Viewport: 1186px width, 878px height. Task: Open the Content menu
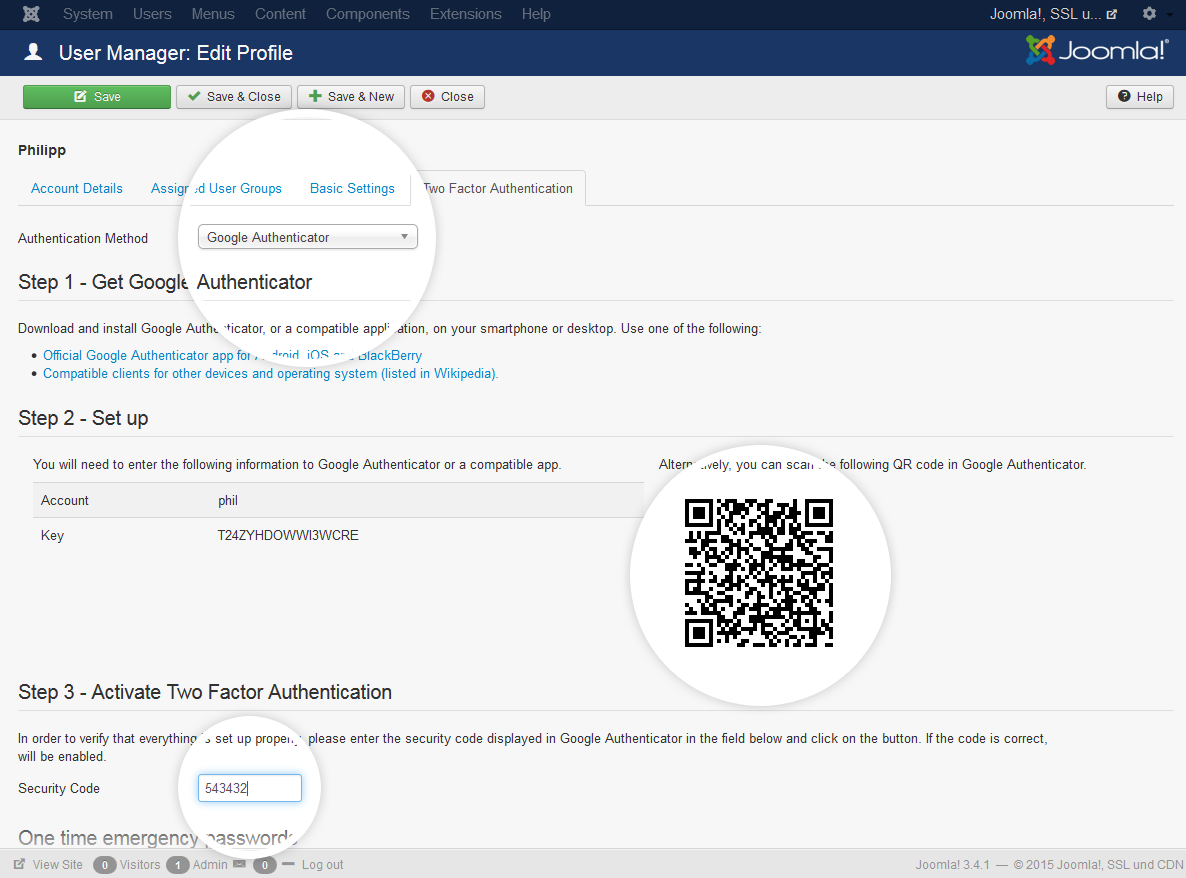click(x=280, y=14)
